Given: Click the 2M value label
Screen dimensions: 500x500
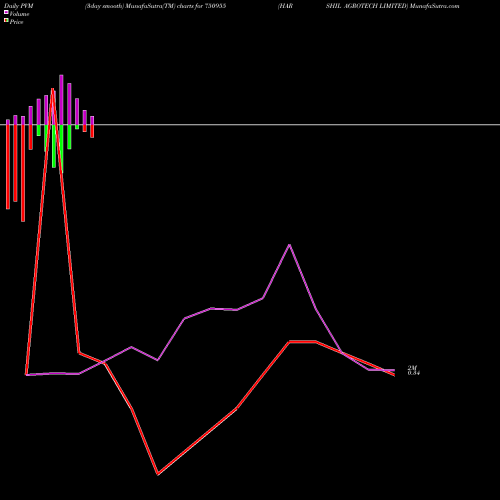Looking at the screenshot, I should pos(412,368).
